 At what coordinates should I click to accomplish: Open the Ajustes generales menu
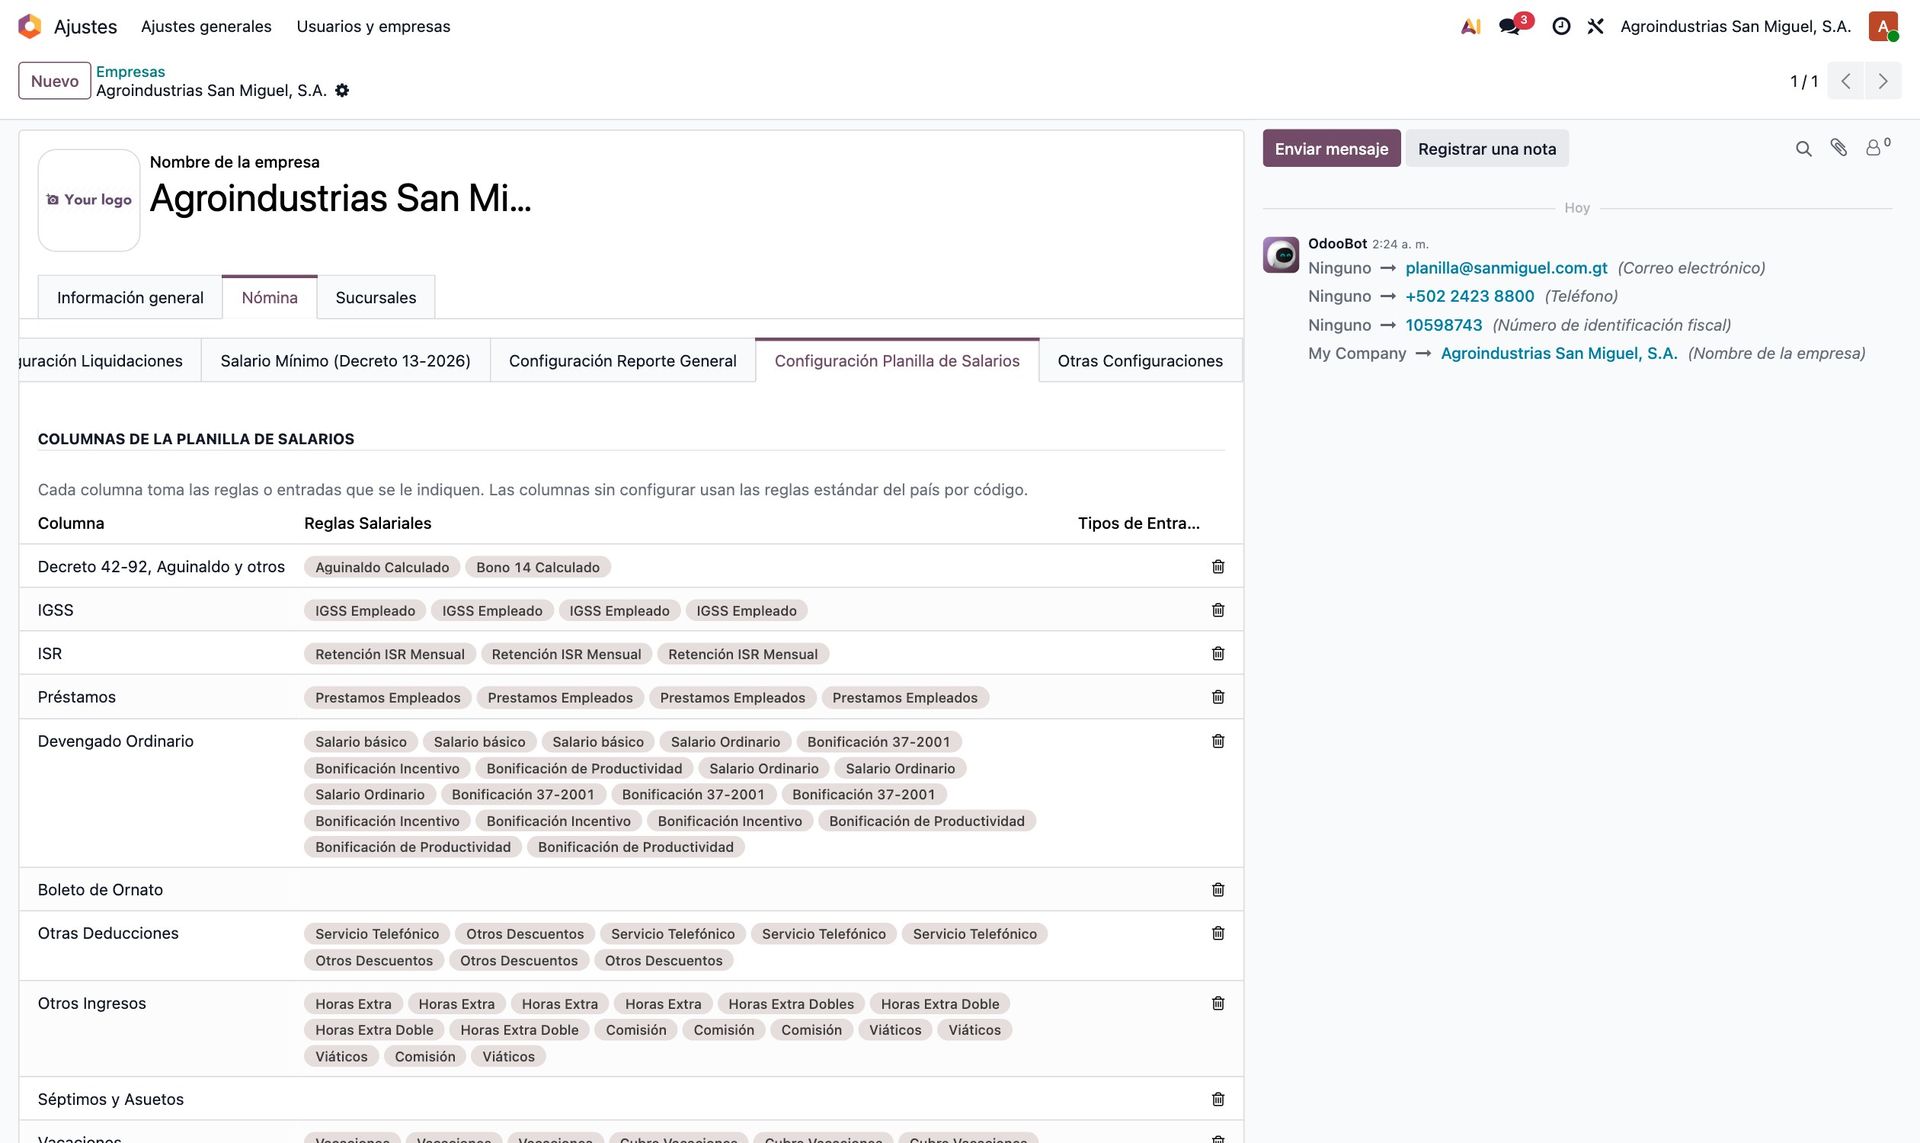pos(206,26)
